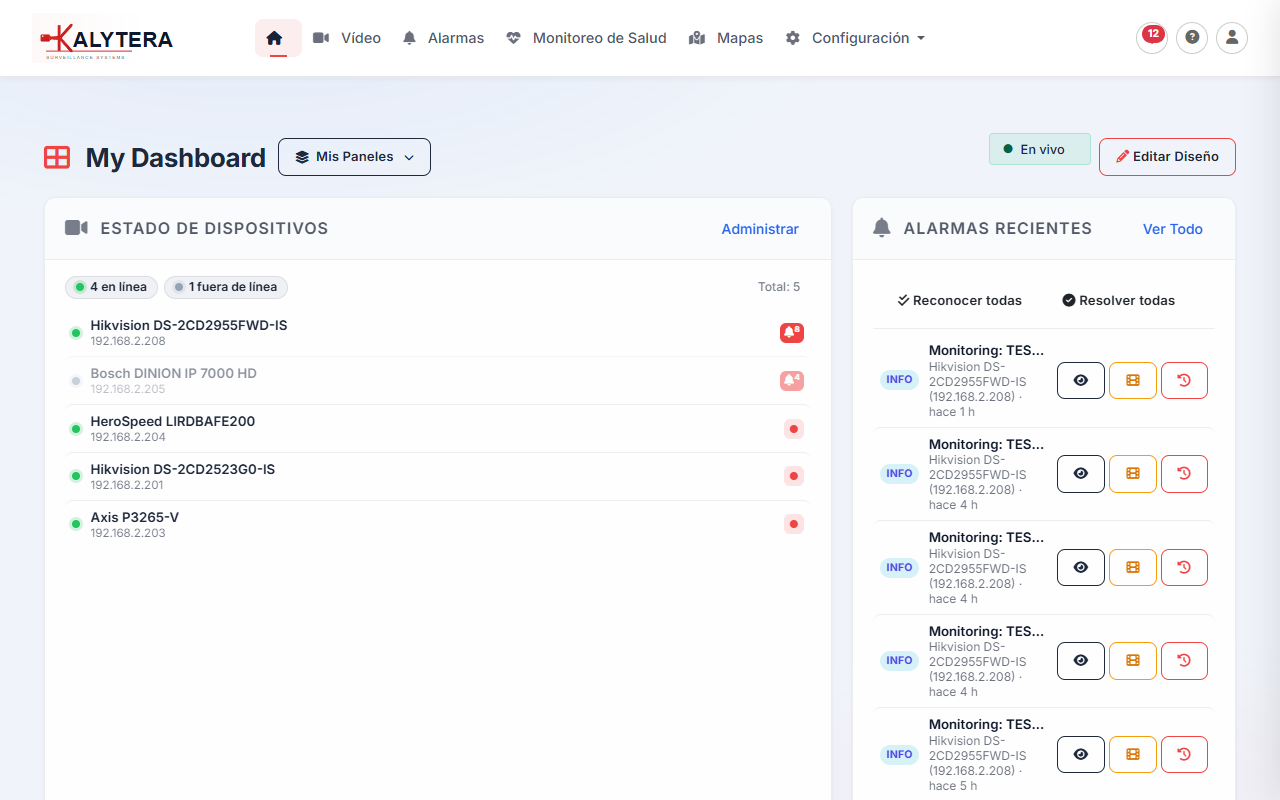Click gray offline dot for Bosch DINION
1280x800 pixels.
(75, 381)
